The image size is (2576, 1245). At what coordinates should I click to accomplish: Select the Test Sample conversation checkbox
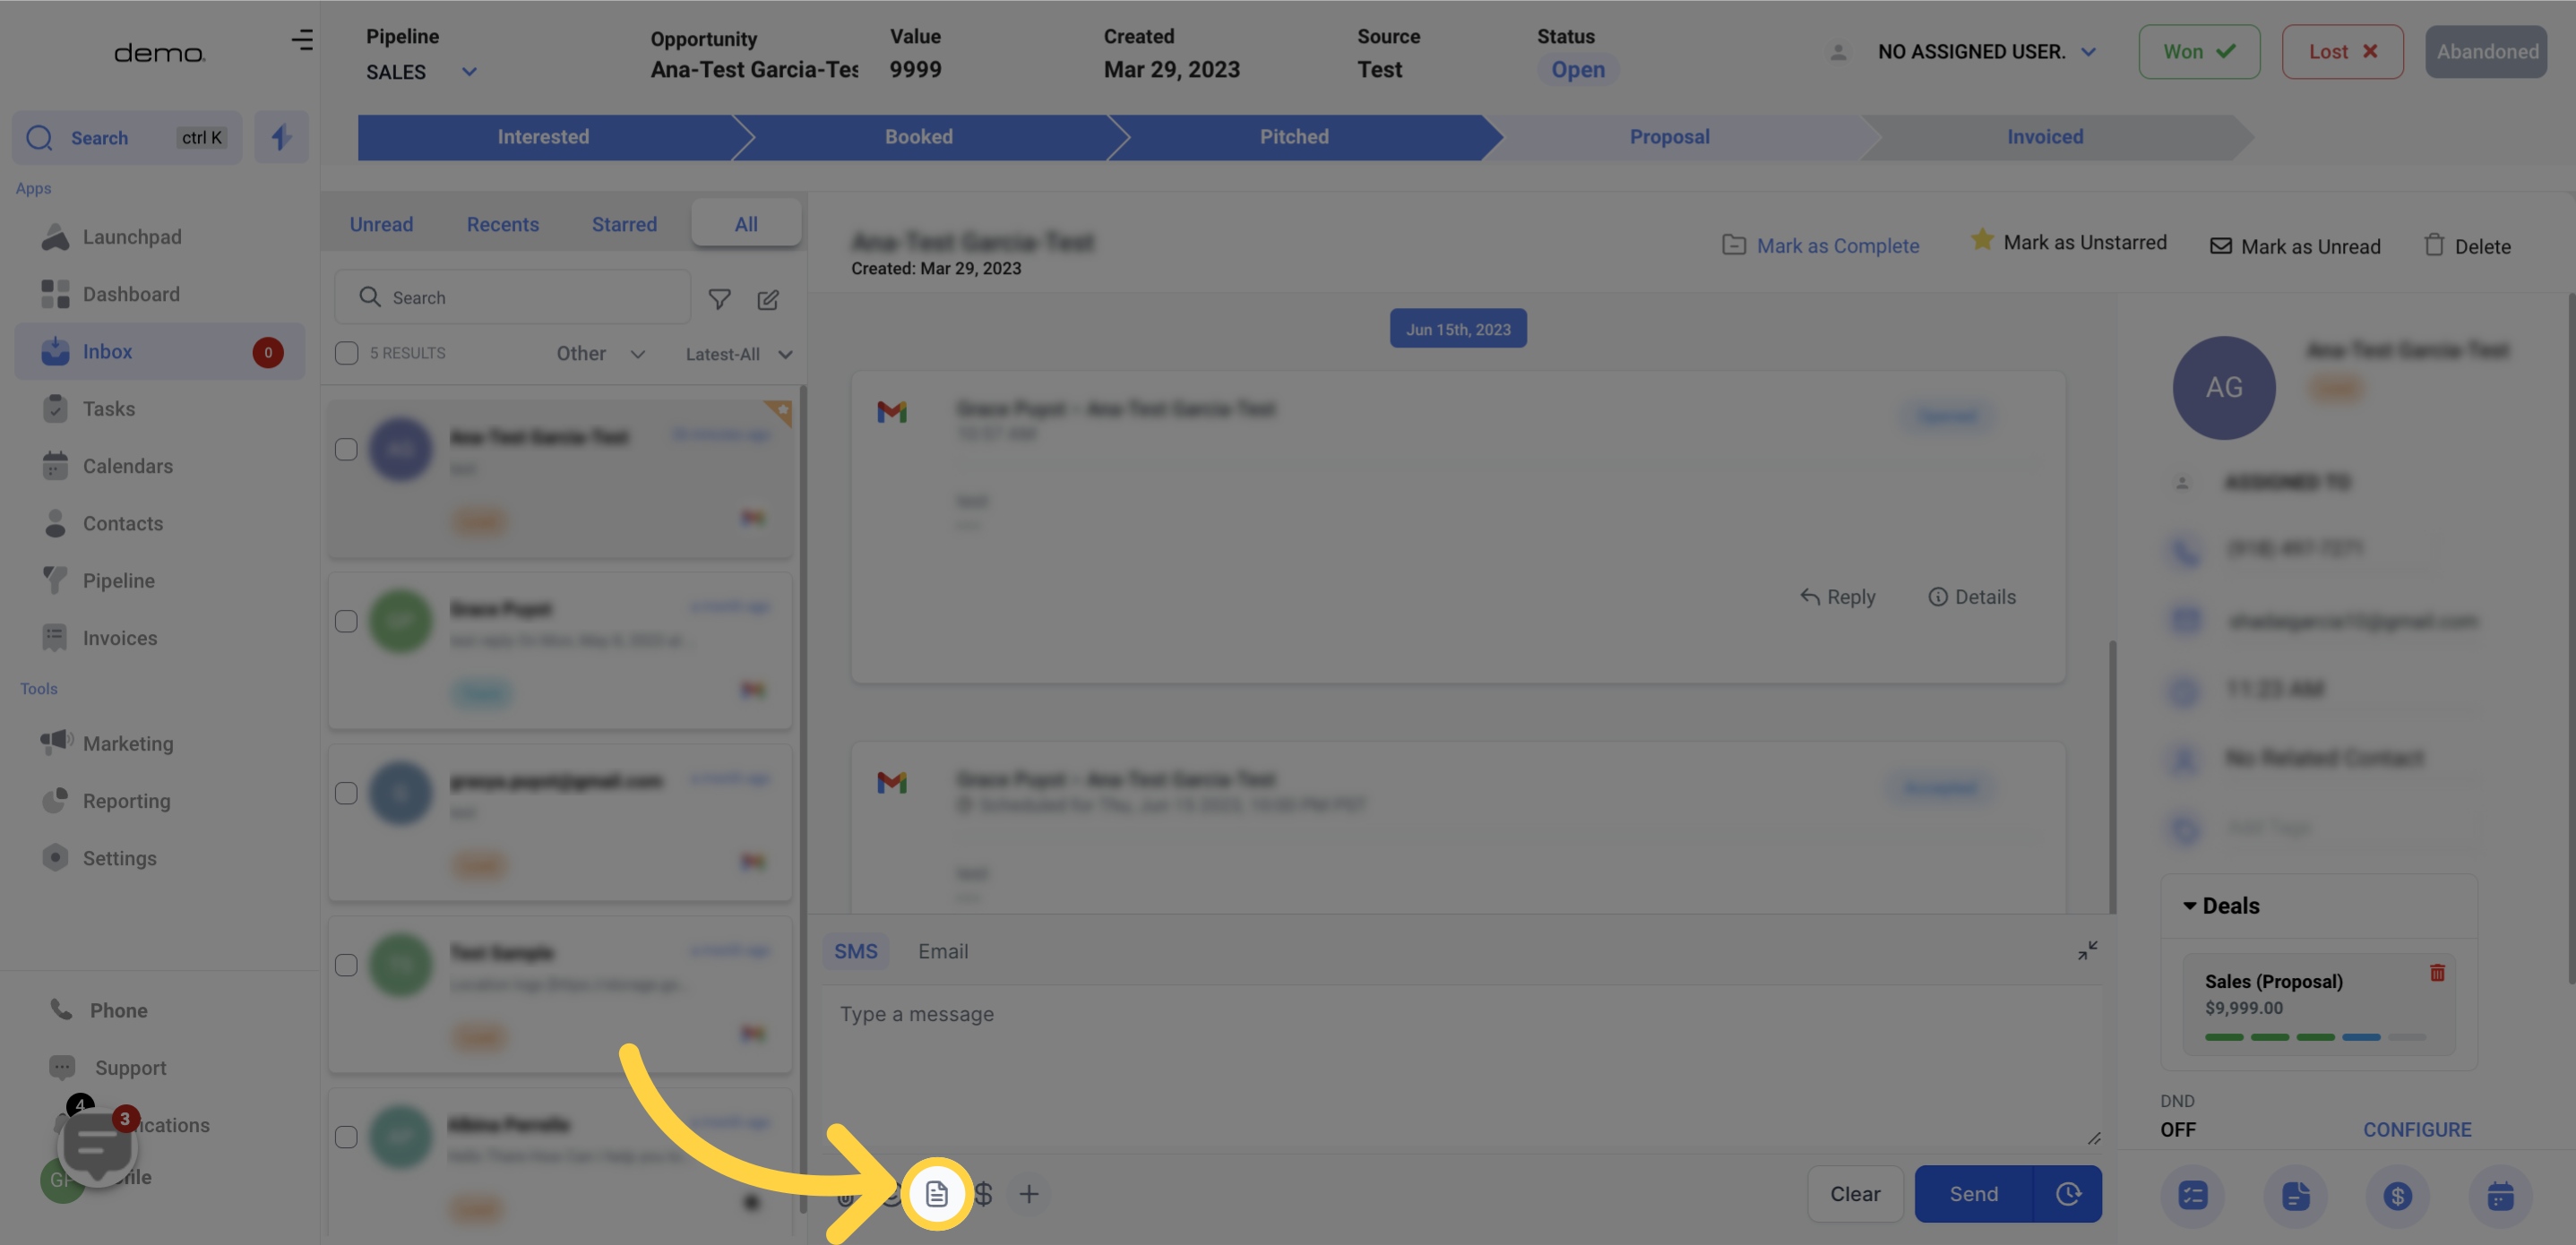coord(346,965)
